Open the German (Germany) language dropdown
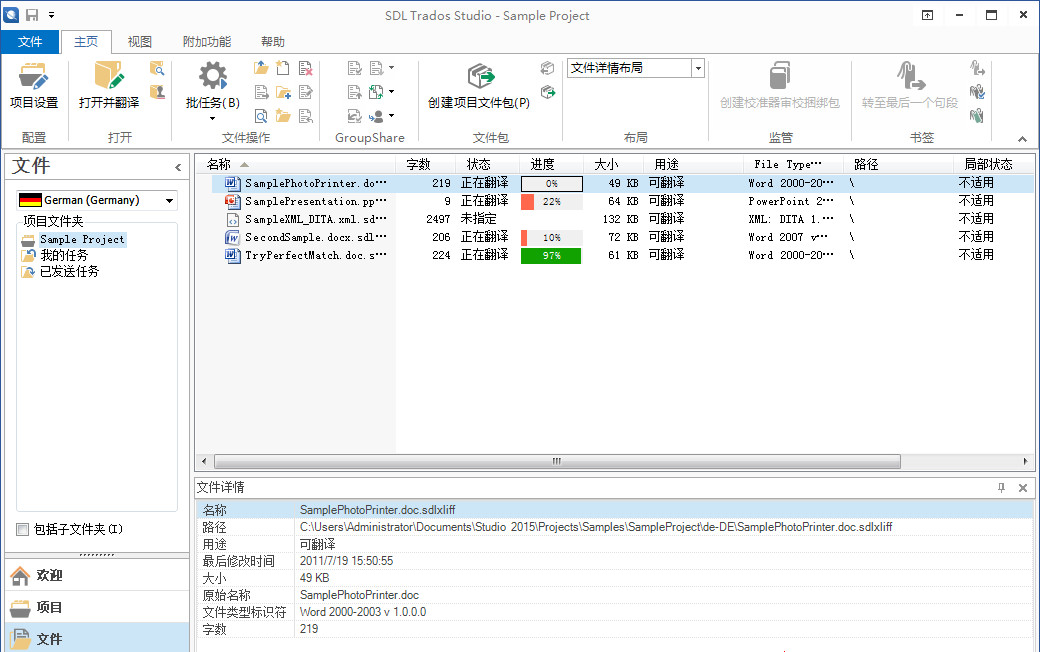Screen dimensions: 1040x652 pos(170,200)
